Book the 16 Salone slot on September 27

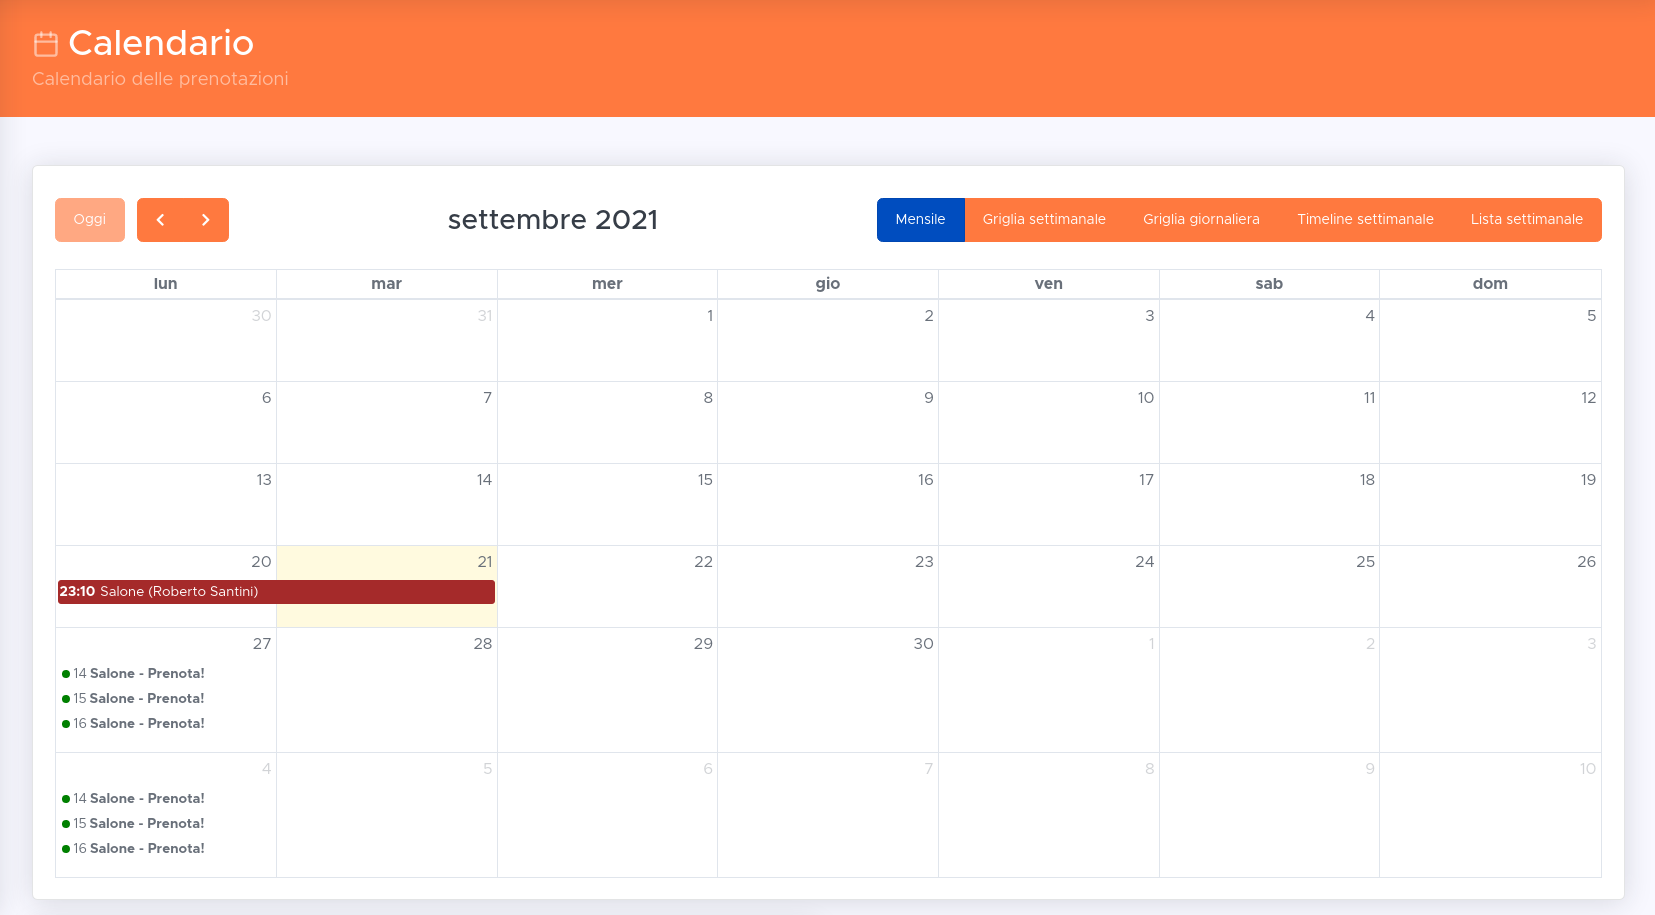[x=138, y=724]
